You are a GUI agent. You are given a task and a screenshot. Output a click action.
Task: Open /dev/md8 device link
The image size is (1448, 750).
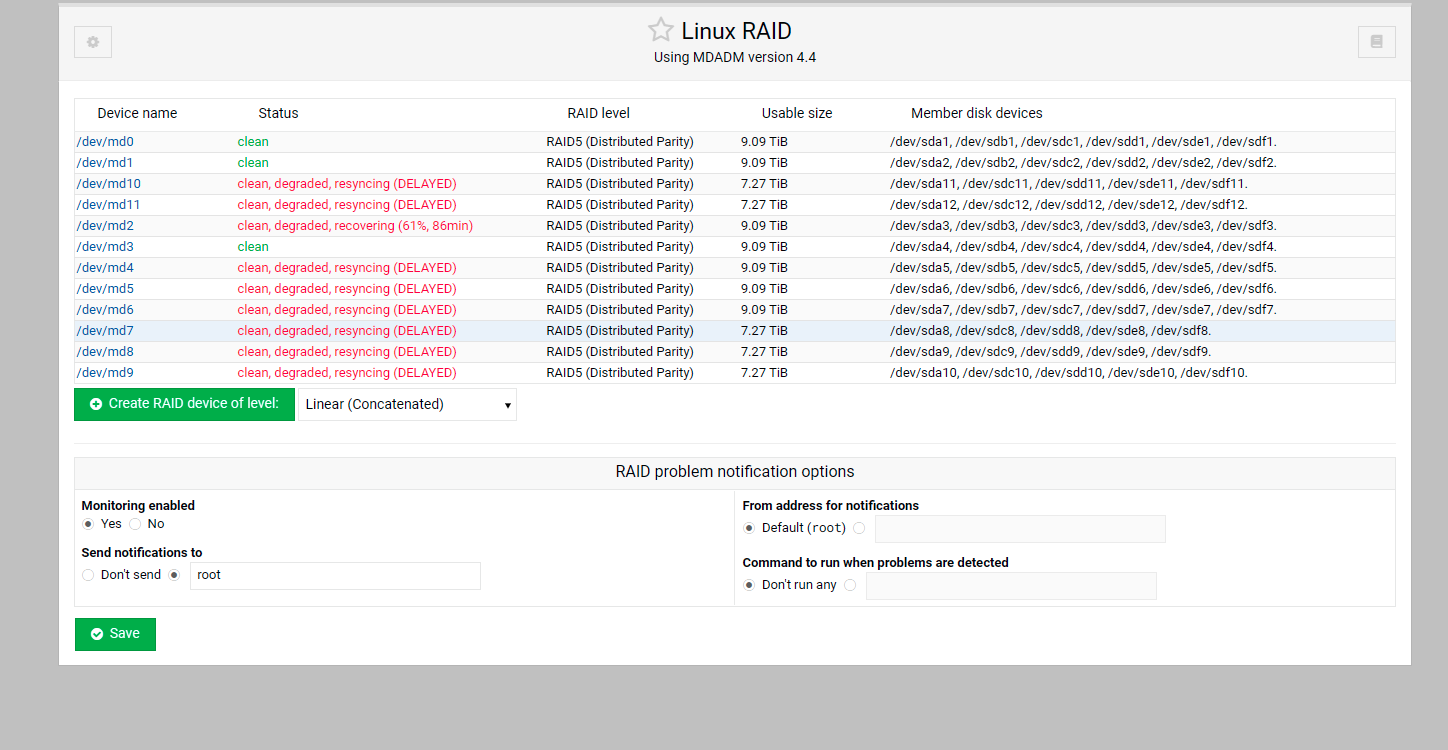[x=105, y=352]
